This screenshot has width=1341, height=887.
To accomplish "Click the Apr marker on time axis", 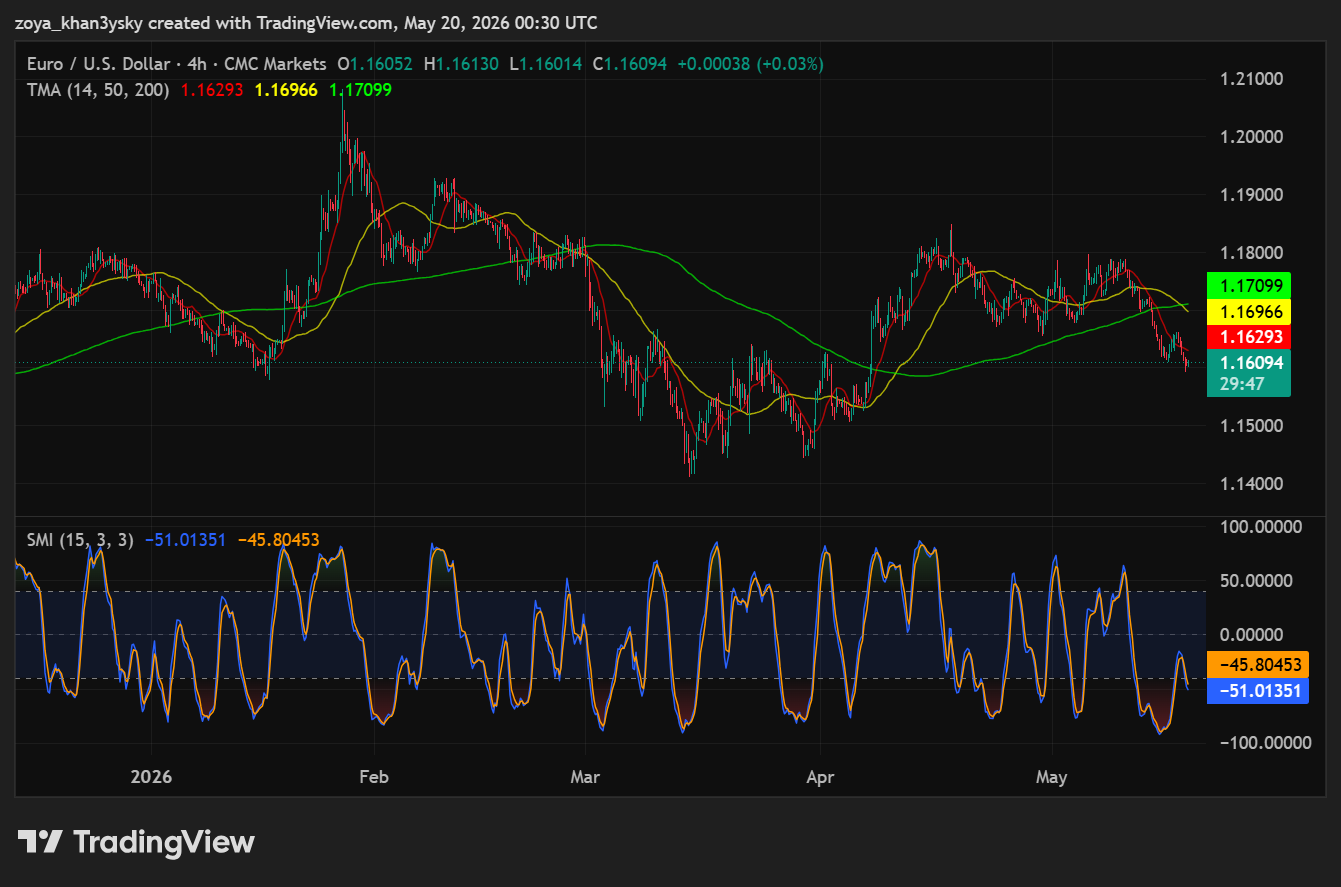I will (x=820, y=777).
